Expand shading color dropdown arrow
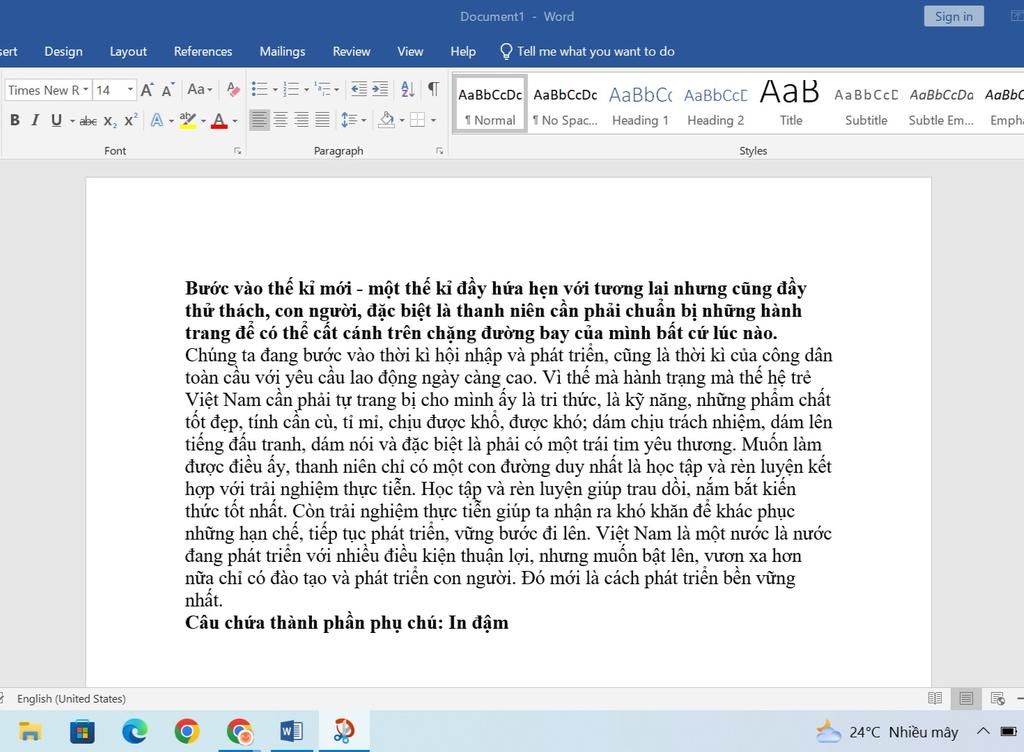Viewport: 1024px width, 752px height. 402,121
